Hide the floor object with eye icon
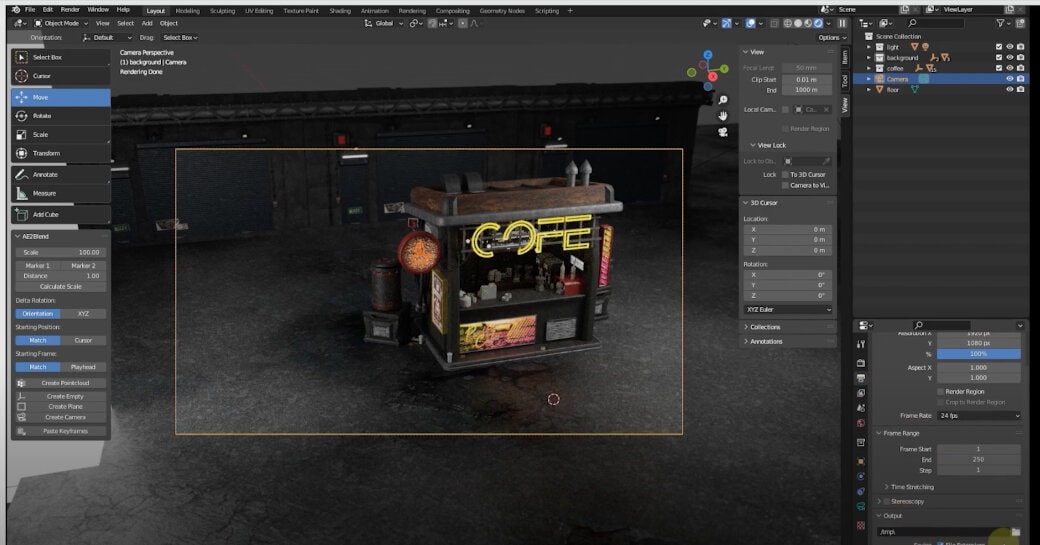 tap(1009, 90)
